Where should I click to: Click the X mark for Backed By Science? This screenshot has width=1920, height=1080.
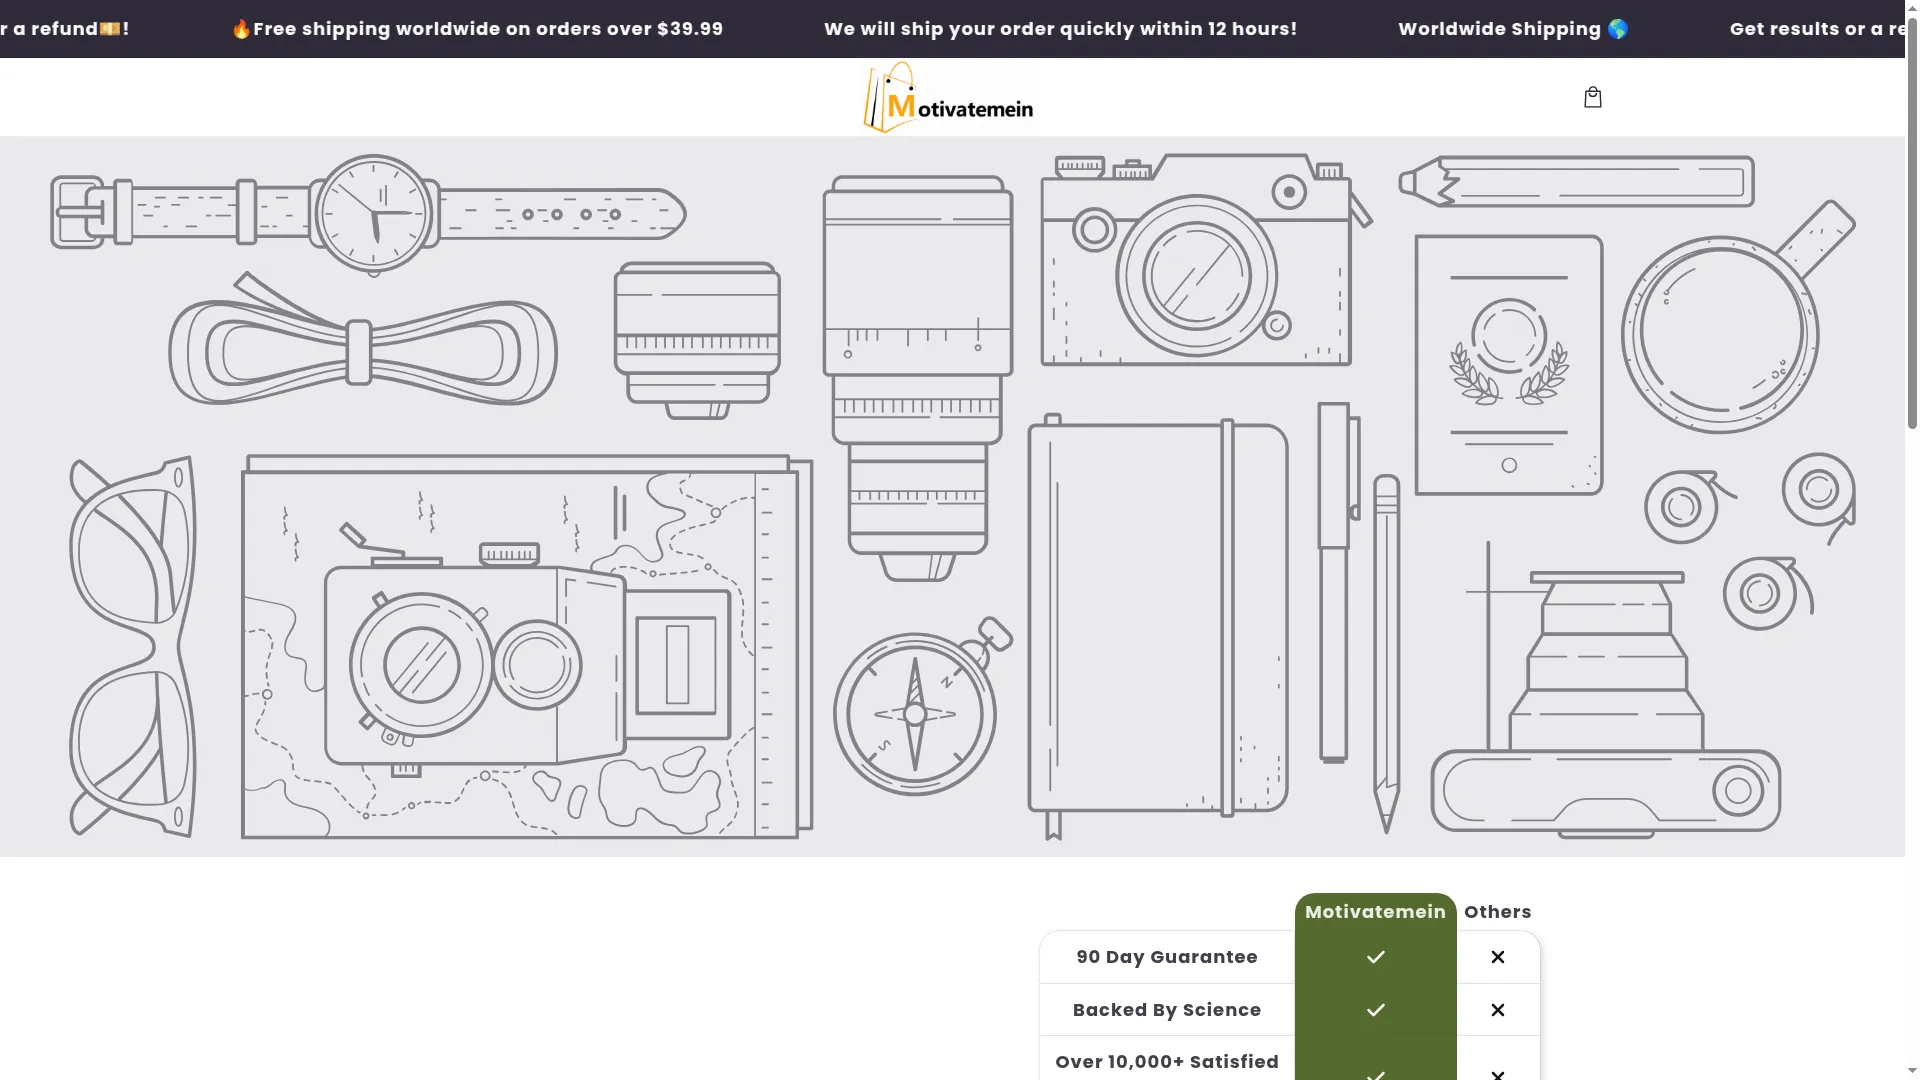click(1498, 1010)
